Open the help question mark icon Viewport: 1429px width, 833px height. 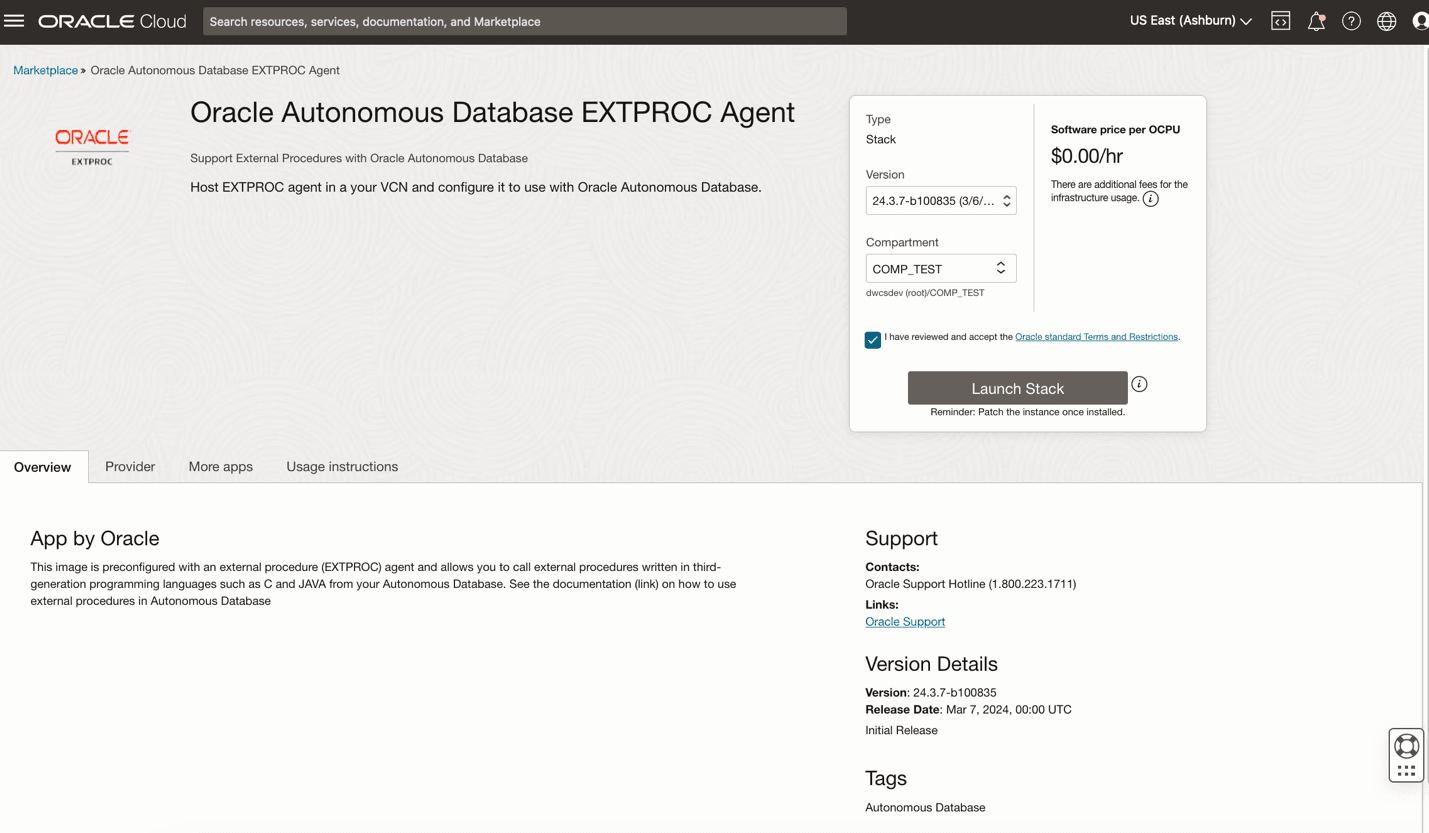coord(1351,20)
